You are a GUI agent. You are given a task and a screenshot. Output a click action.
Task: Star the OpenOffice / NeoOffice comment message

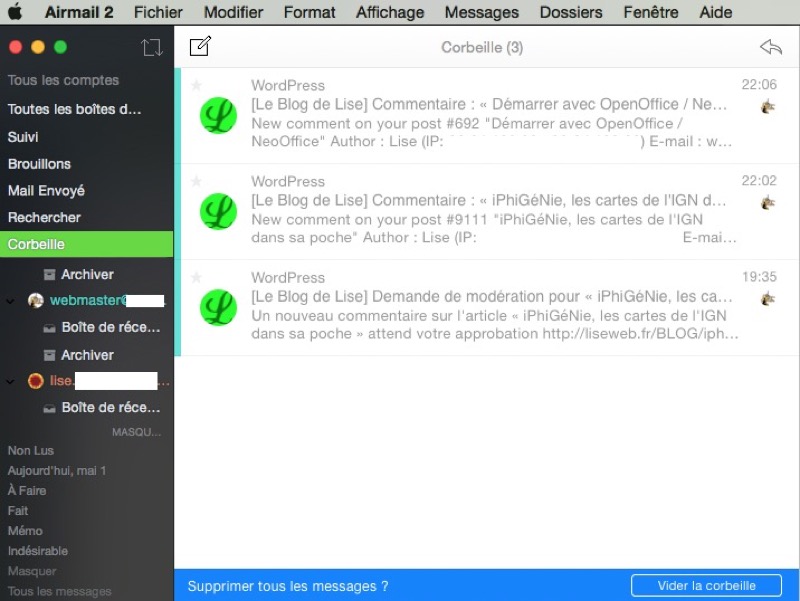tap(197, 85)
